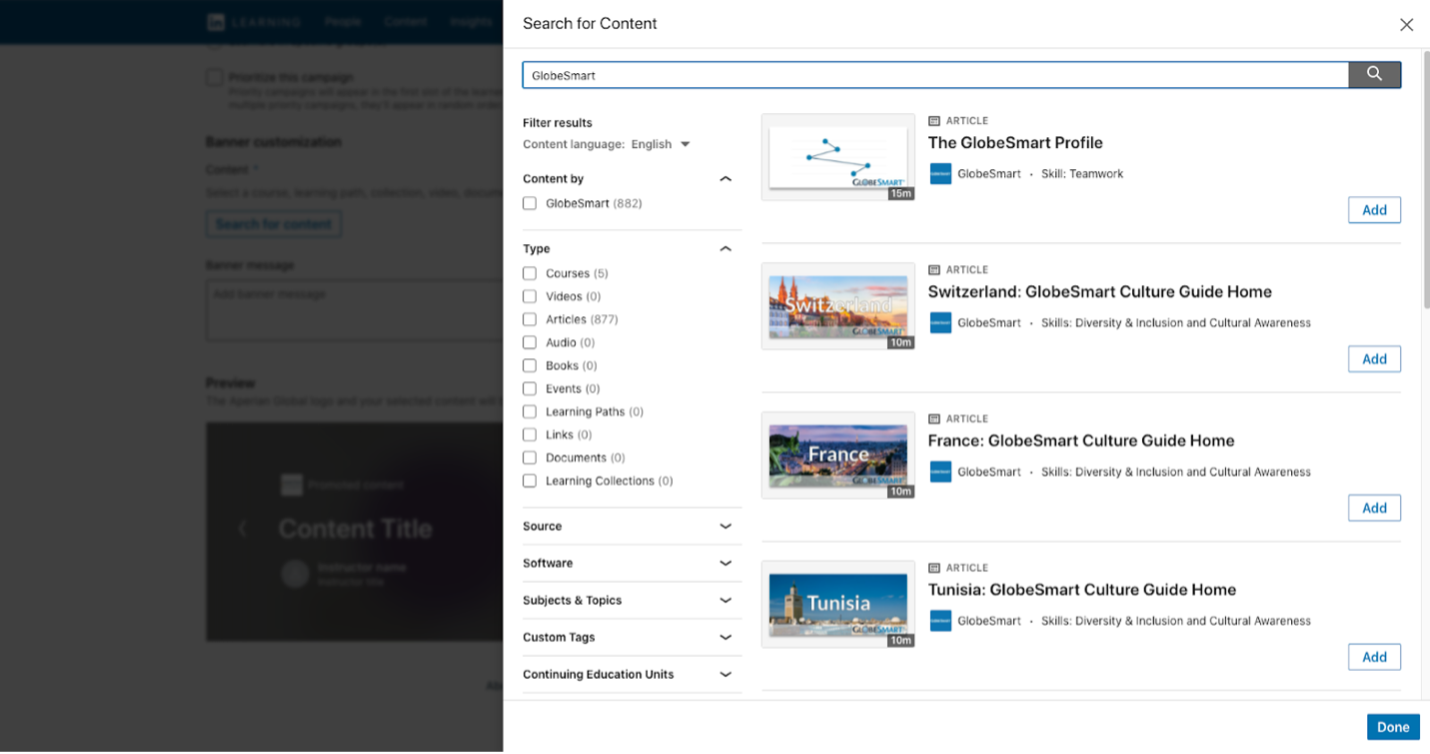Viewport: 1430px width, 754px height.
Task: Click the Banner customization heading in background
Action: pos(273,142)
